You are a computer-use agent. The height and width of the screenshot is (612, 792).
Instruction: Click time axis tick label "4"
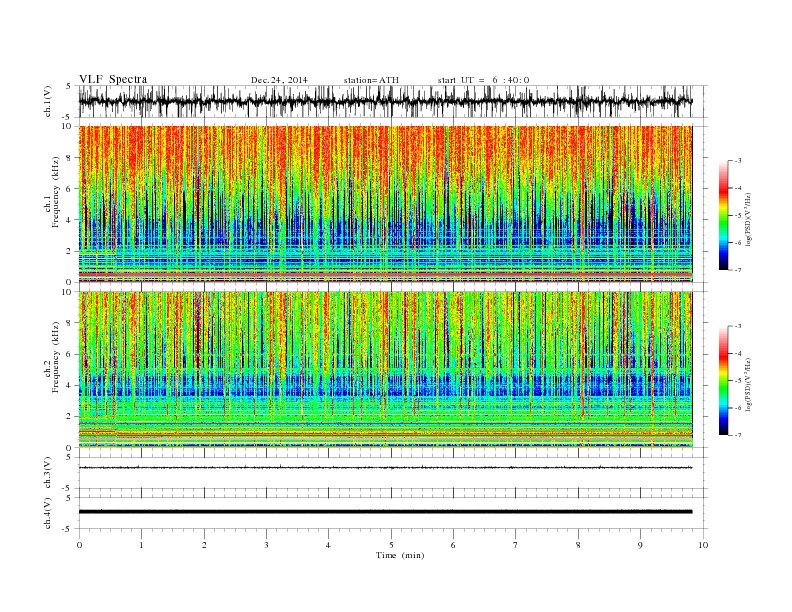pos(328,545)
